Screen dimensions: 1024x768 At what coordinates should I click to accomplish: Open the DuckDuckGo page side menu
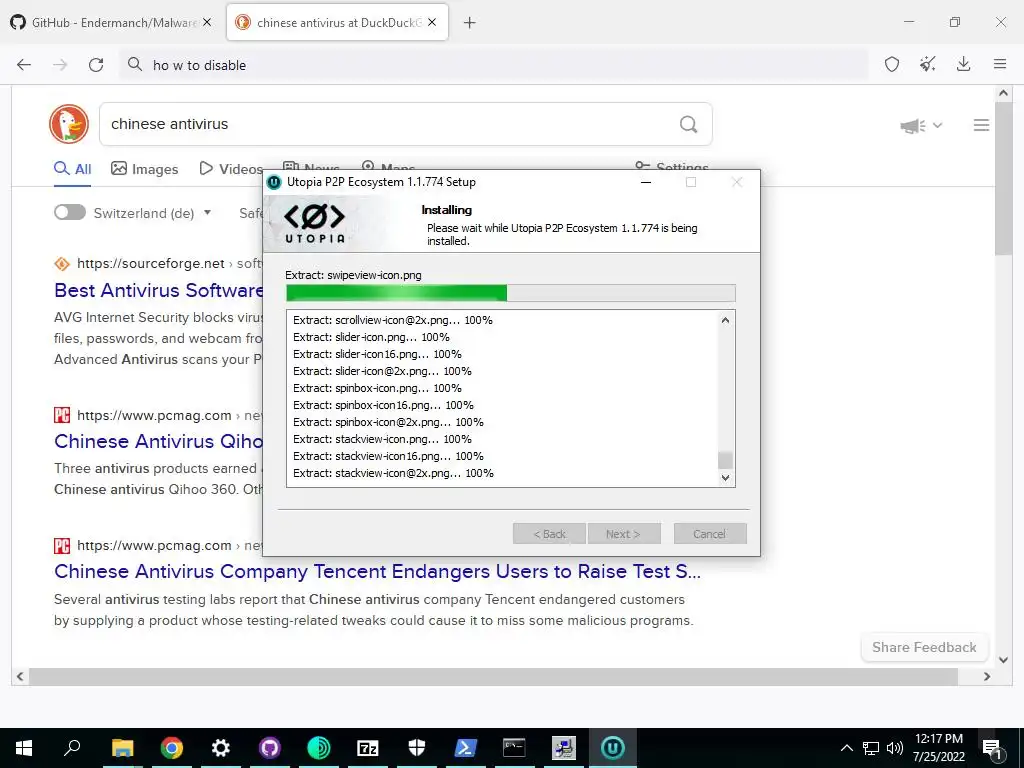point(981,125)
